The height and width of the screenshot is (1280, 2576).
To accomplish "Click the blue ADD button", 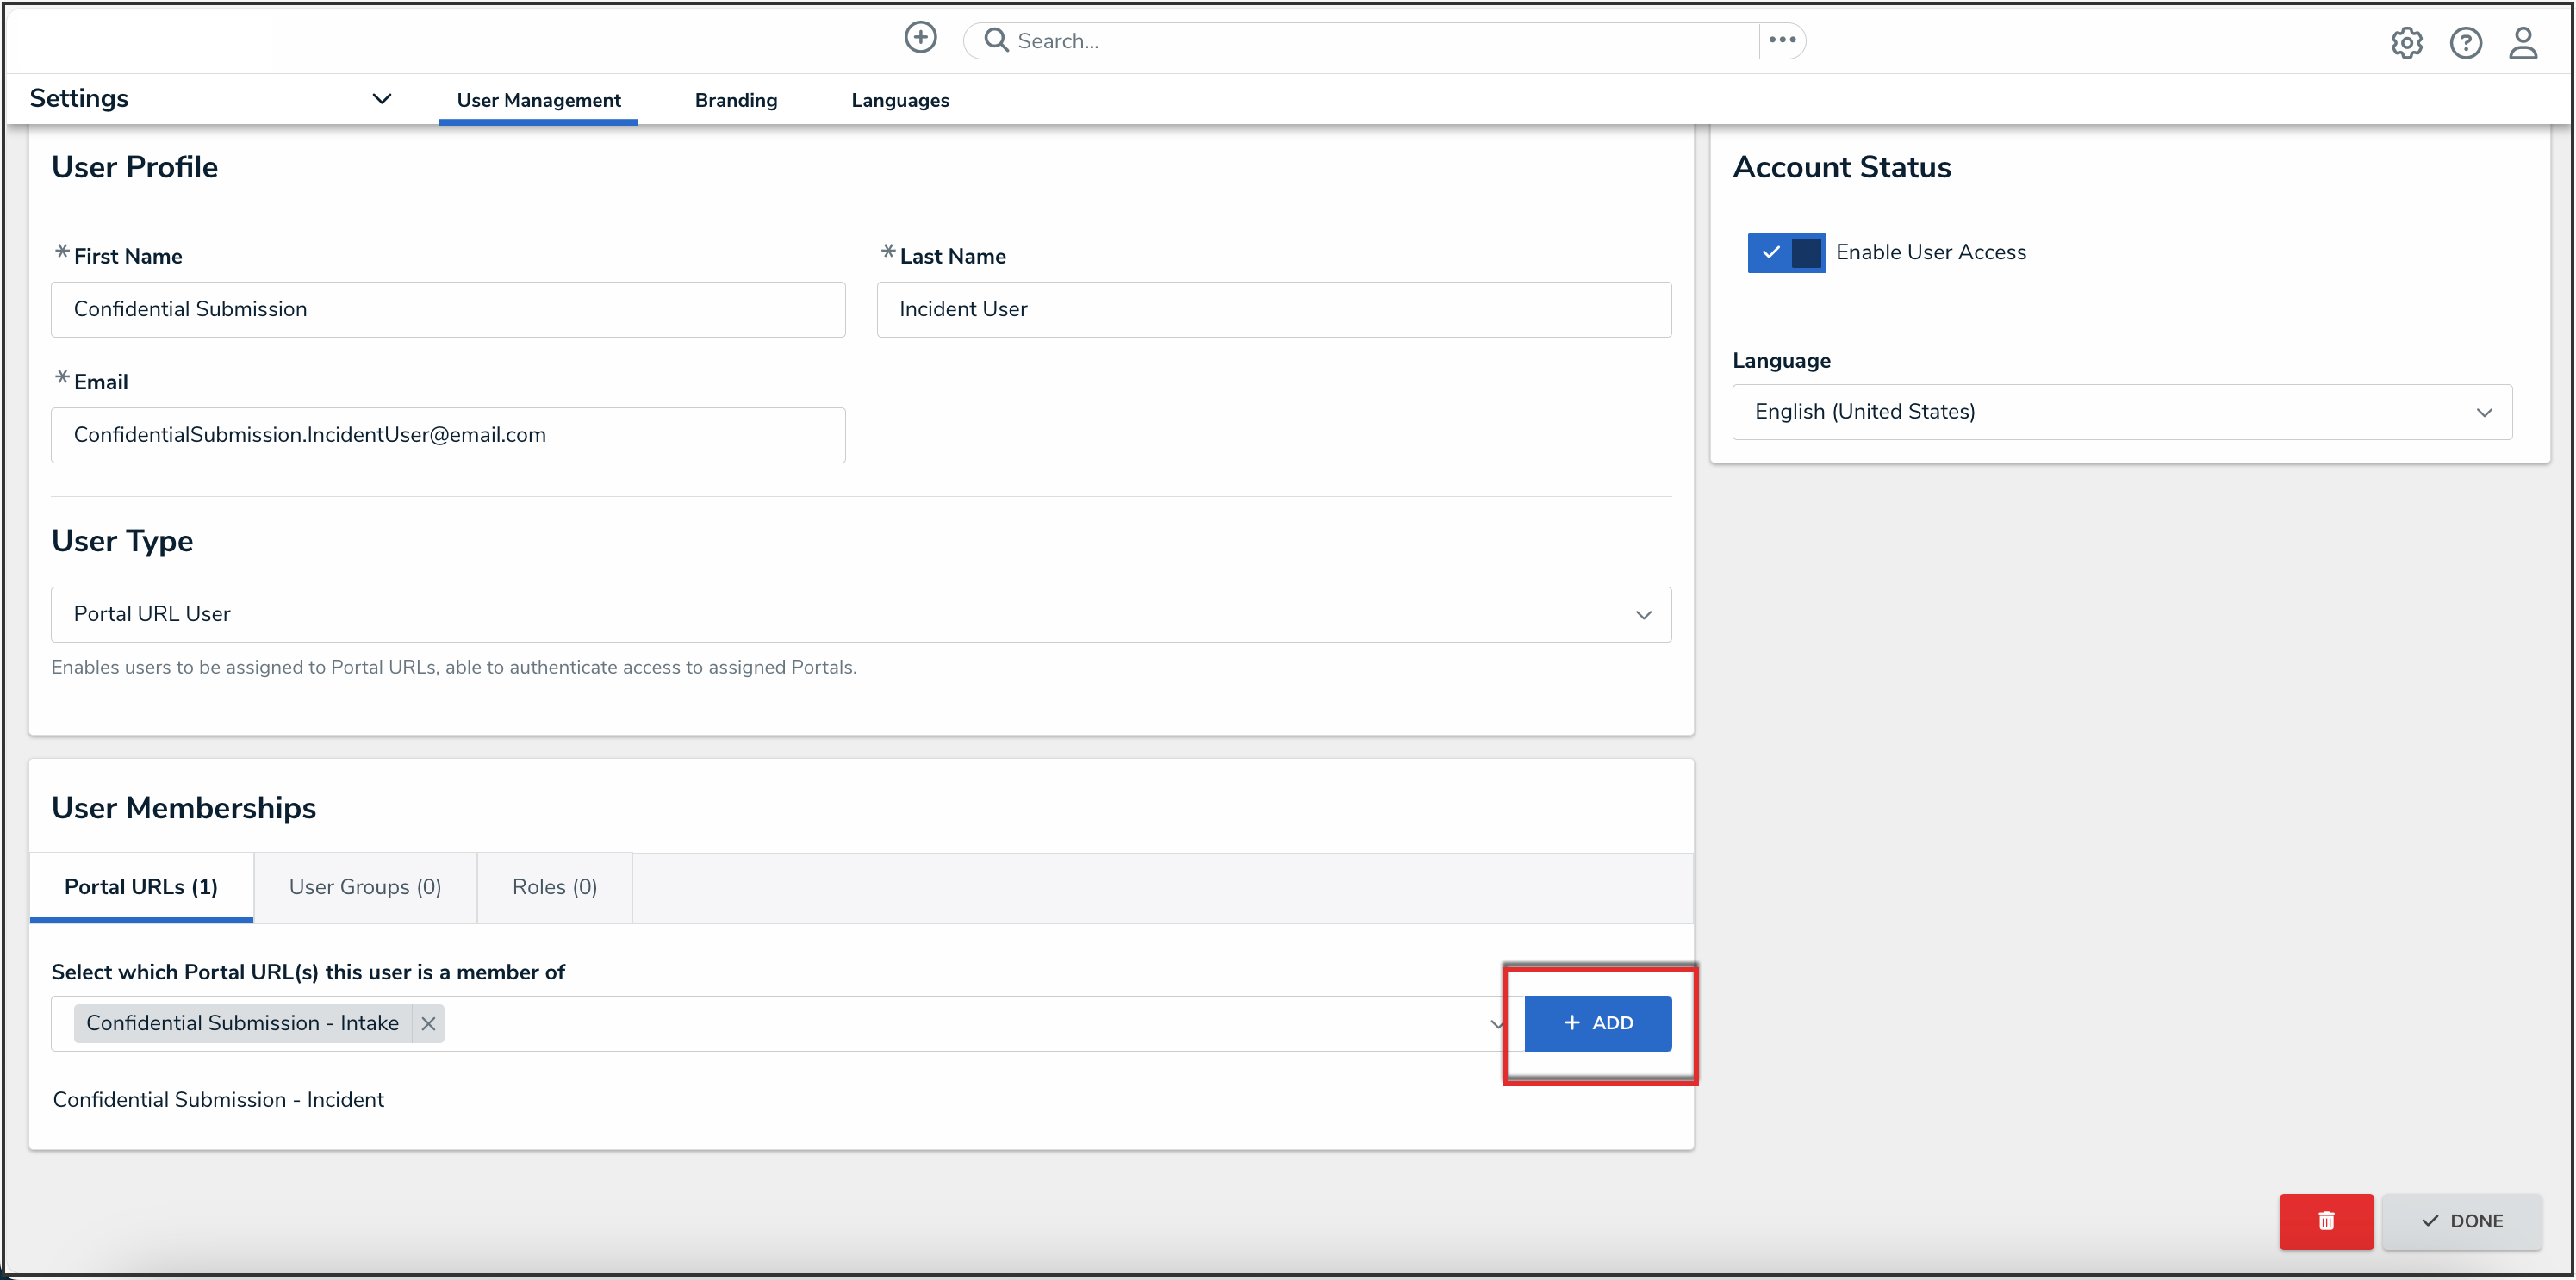I will click(x=1597, y=1023).
